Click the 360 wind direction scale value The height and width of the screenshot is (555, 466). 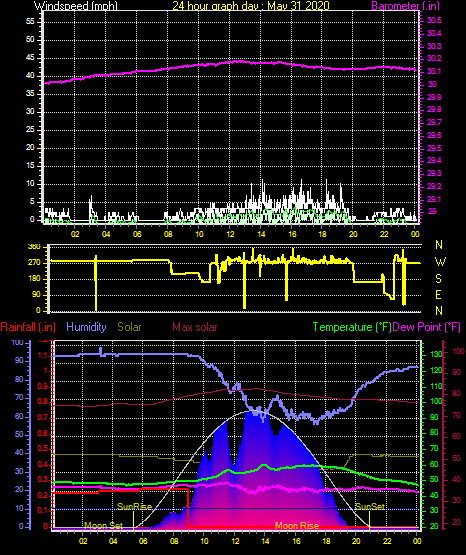[34, 247]
